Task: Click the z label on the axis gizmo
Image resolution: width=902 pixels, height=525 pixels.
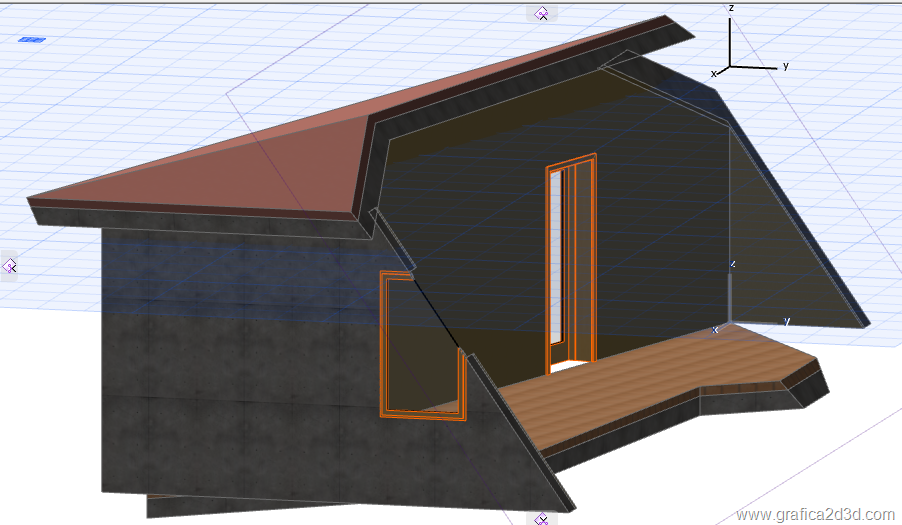Action: (x=732, y=8)
